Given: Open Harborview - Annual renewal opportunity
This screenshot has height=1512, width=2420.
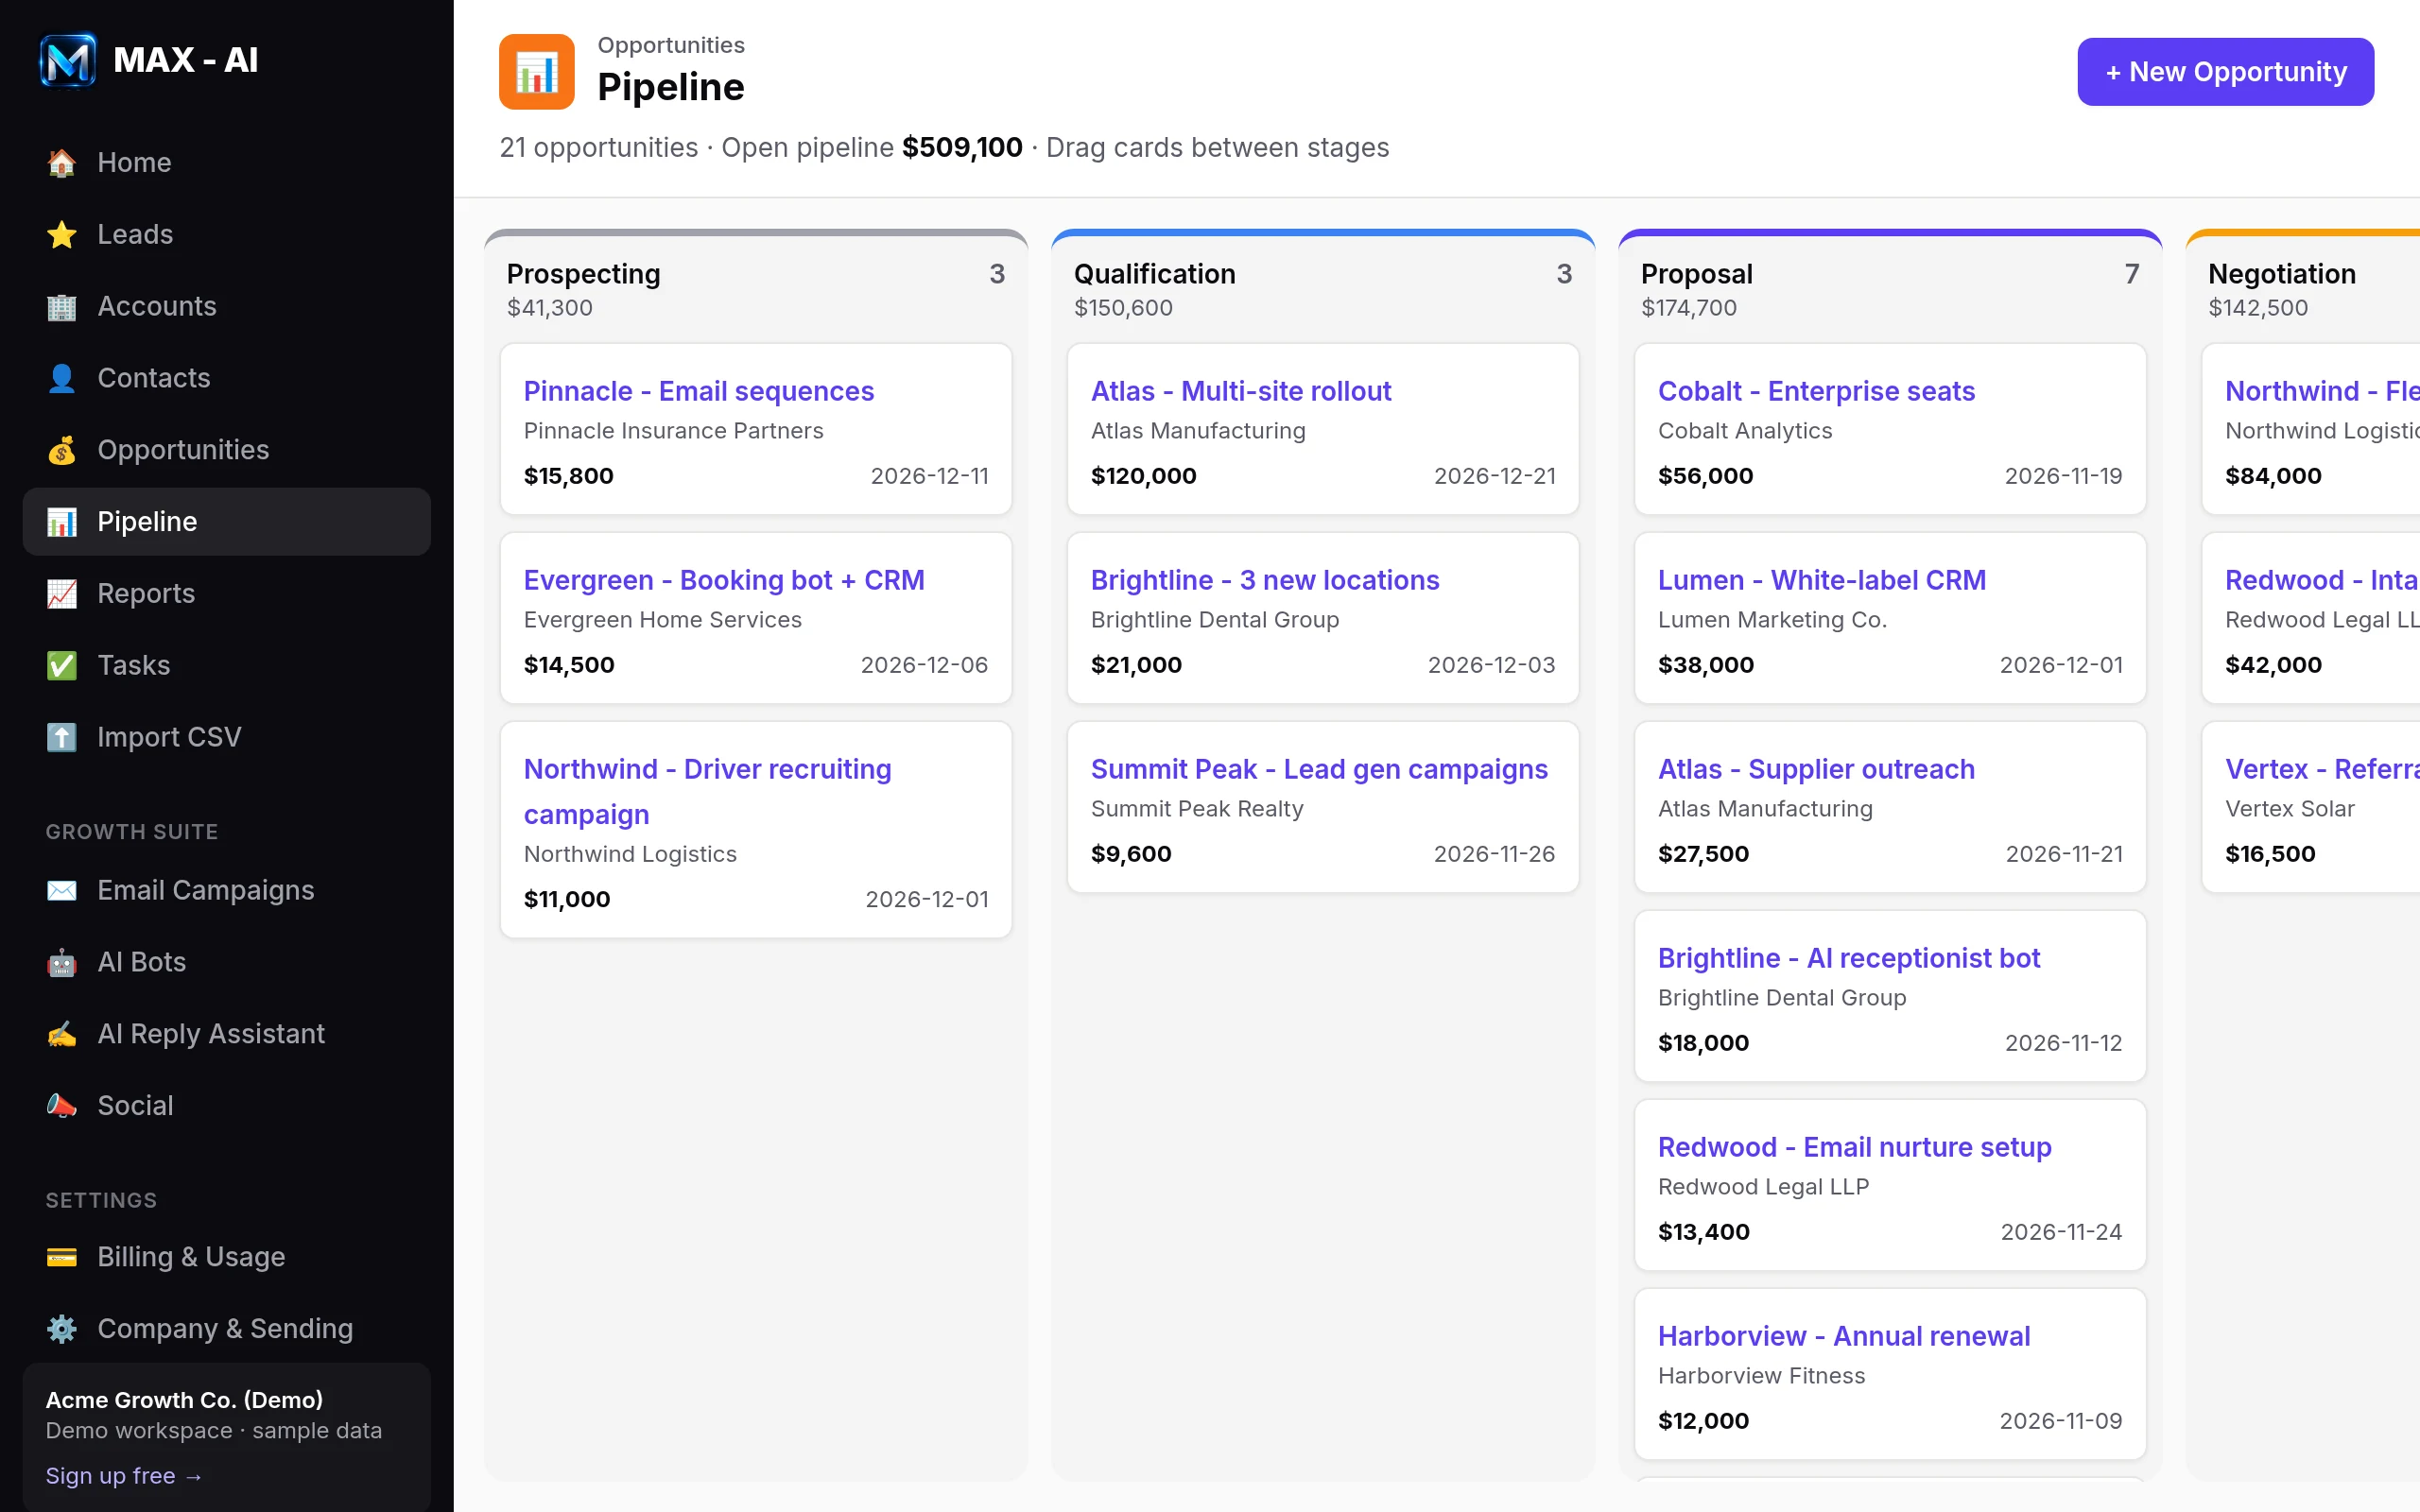Looking at the screenshot, I should [1844, 1336].
